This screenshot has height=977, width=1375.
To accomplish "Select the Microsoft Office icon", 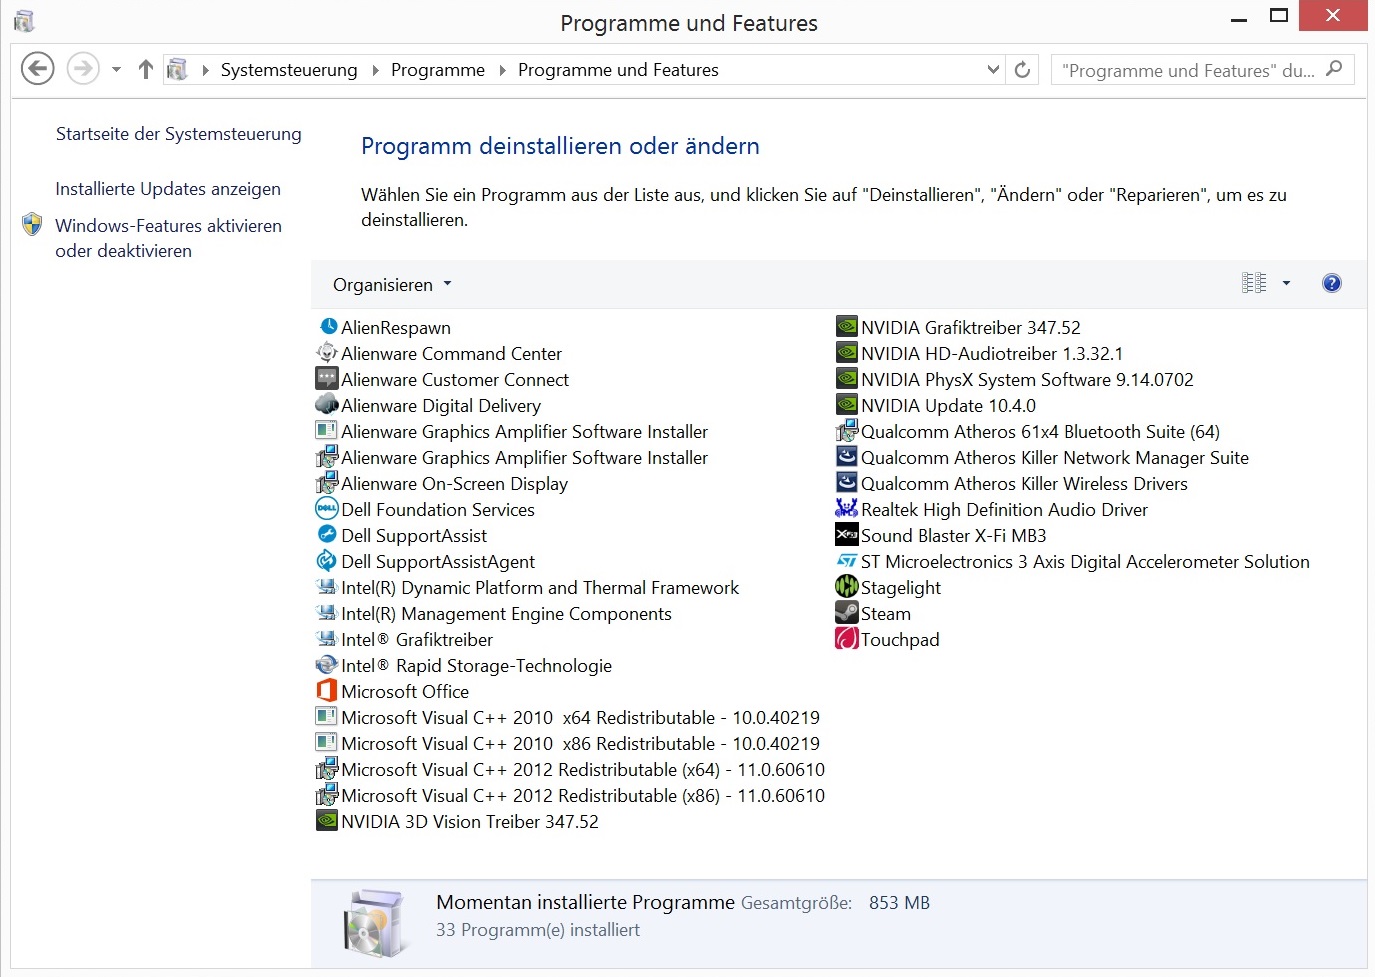I will [x=327, y=691].
